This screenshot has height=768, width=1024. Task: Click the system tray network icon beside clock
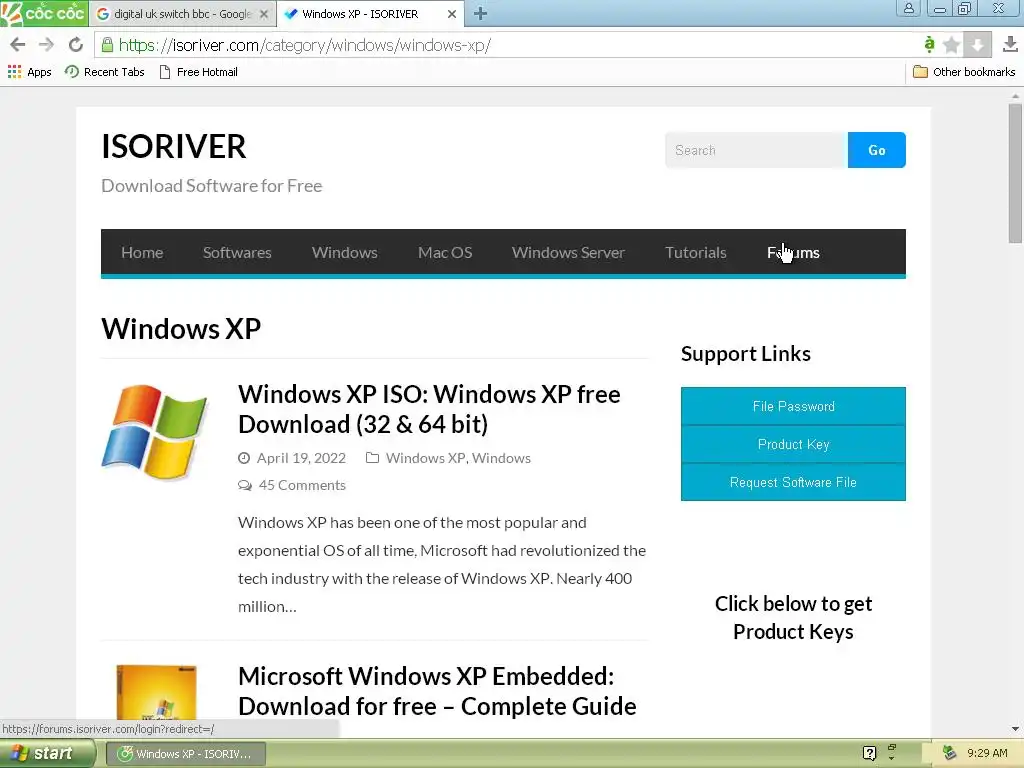click(x=949, y=753)
